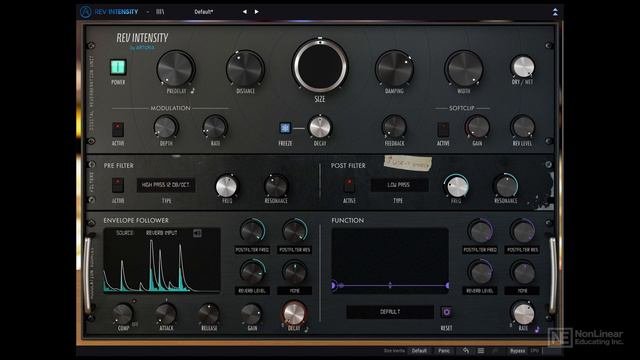Click the Function curve start handle

point(335,285)
